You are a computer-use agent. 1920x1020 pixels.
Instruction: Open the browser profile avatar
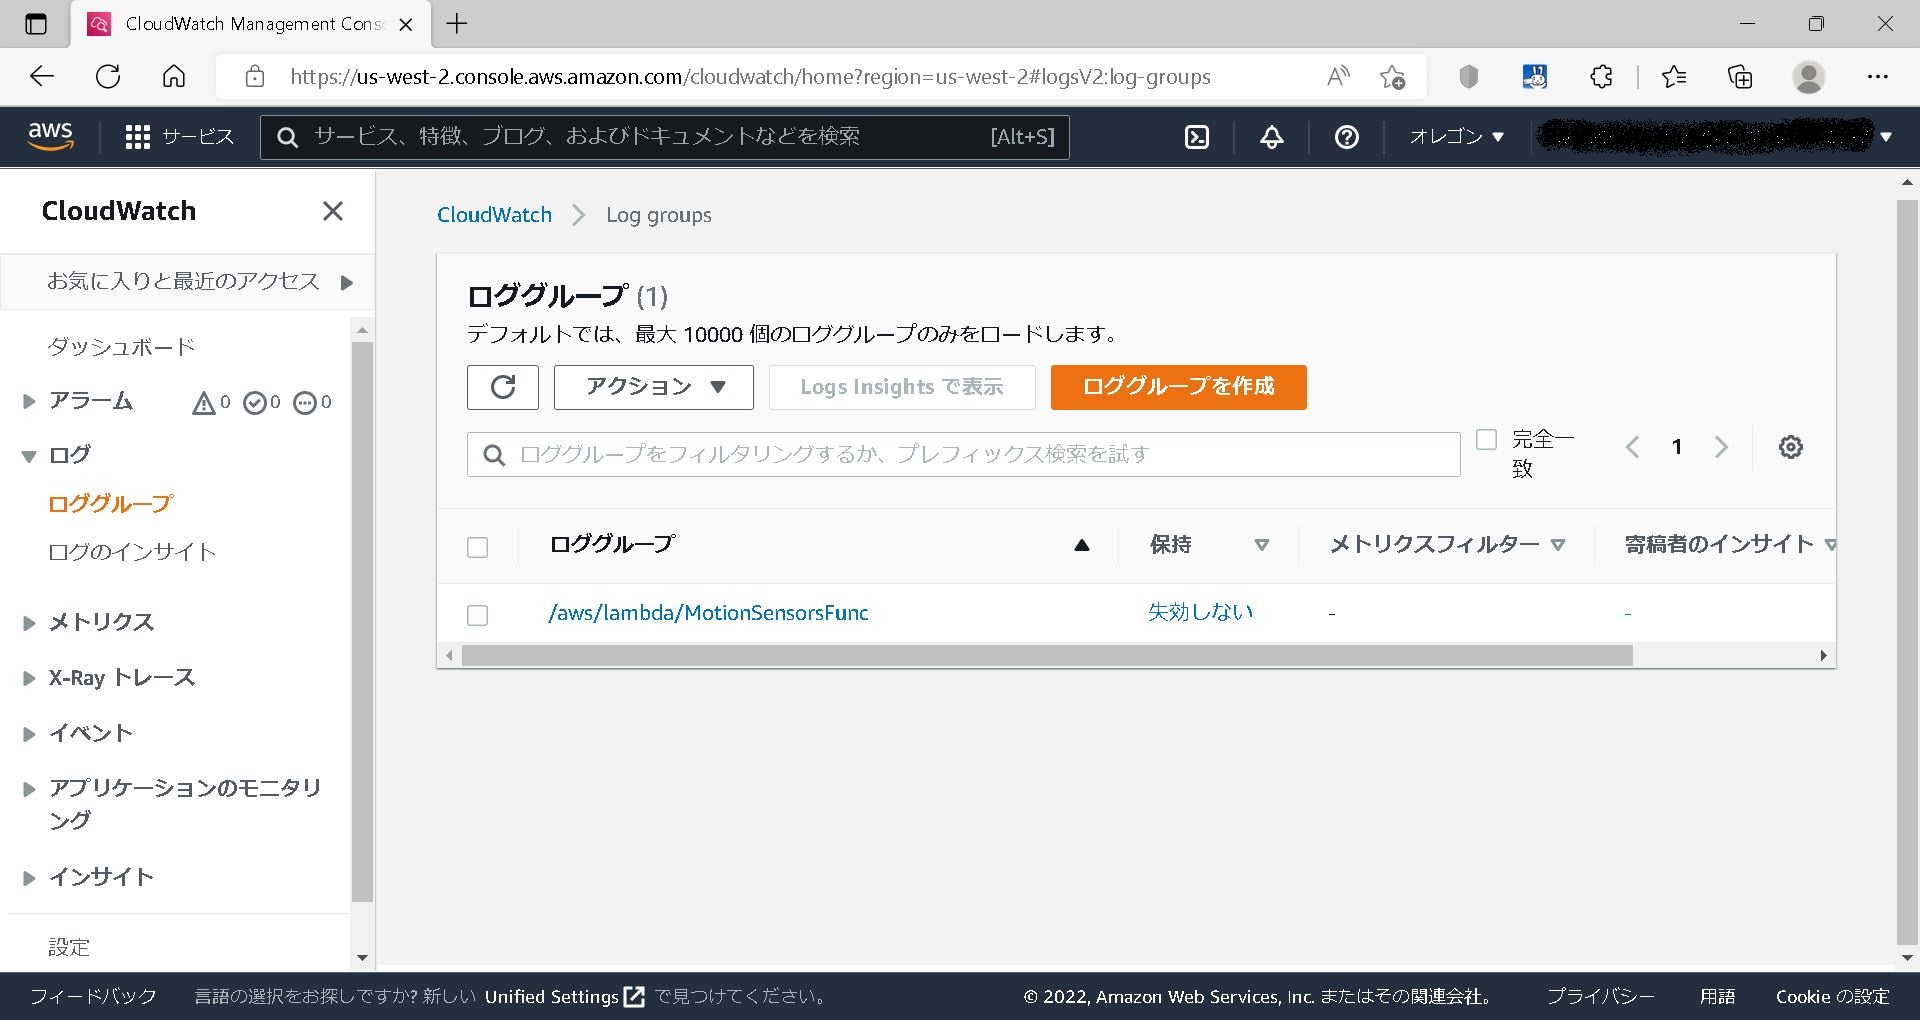[1808, 76]
